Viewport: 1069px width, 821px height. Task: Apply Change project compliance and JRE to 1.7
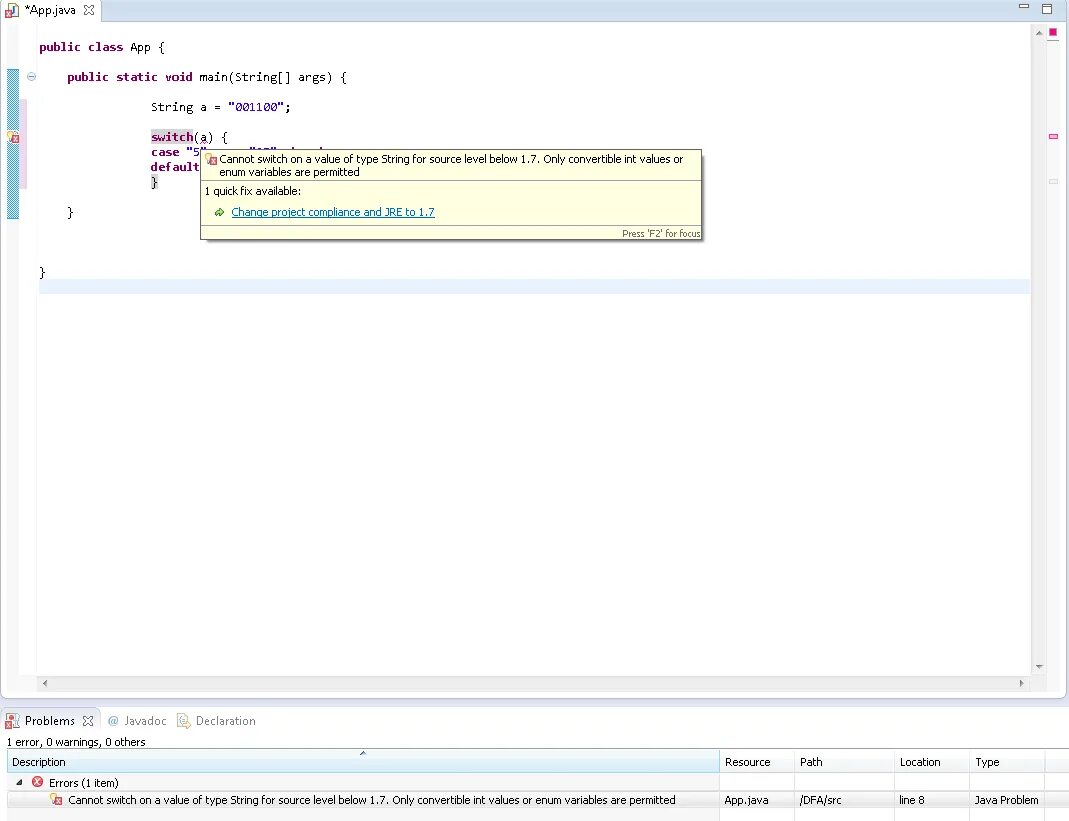[x=333, y=212]
